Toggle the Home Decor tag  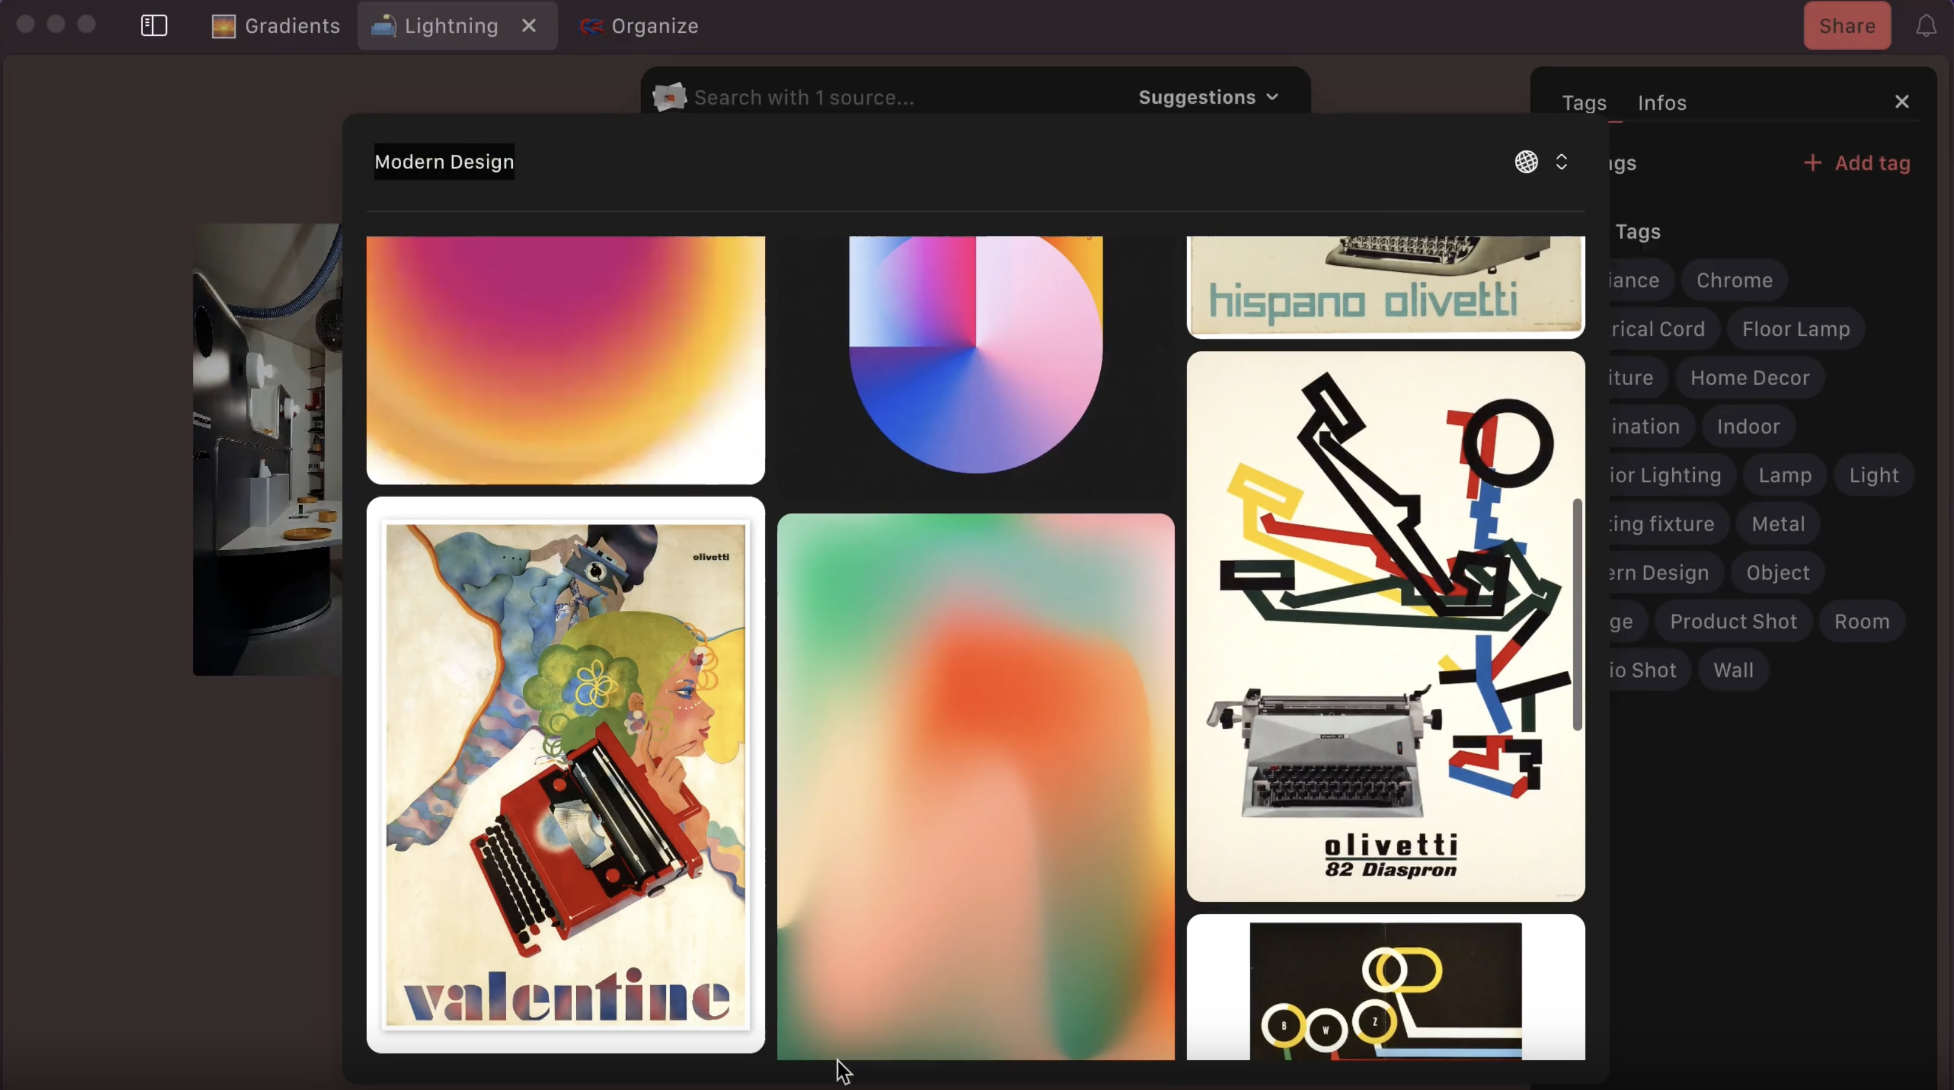pos(1749,377)
